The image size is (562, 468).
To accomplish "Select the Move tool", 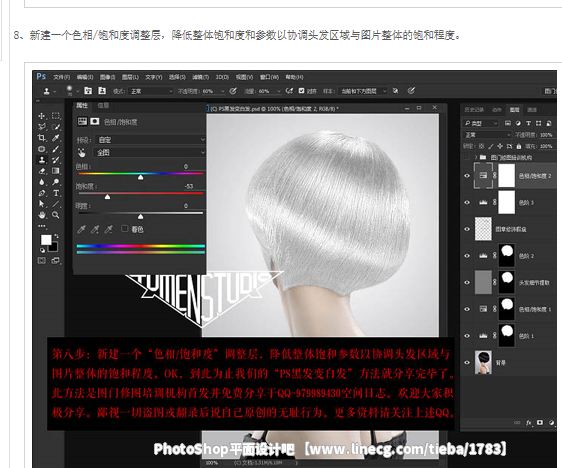I will coord(42,116).
